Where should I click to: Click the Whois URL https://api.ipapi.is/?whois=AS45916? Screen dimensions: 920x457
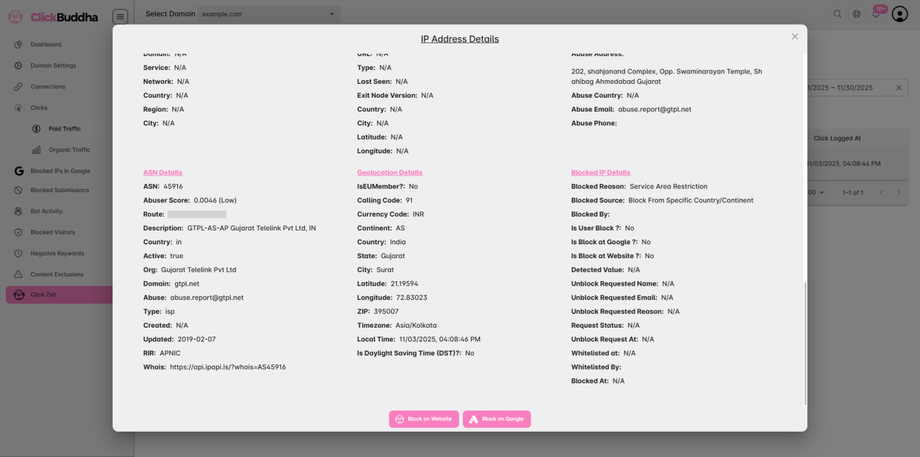click(x=228, y=367)
